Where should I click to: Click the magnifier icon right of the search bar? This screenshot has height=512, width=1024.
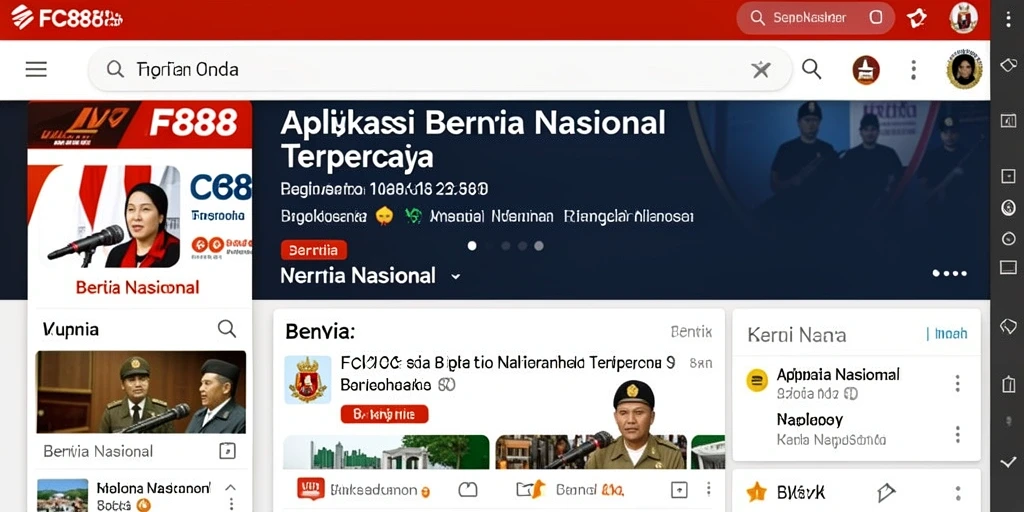pyautogui.click(x=811, y=69)
